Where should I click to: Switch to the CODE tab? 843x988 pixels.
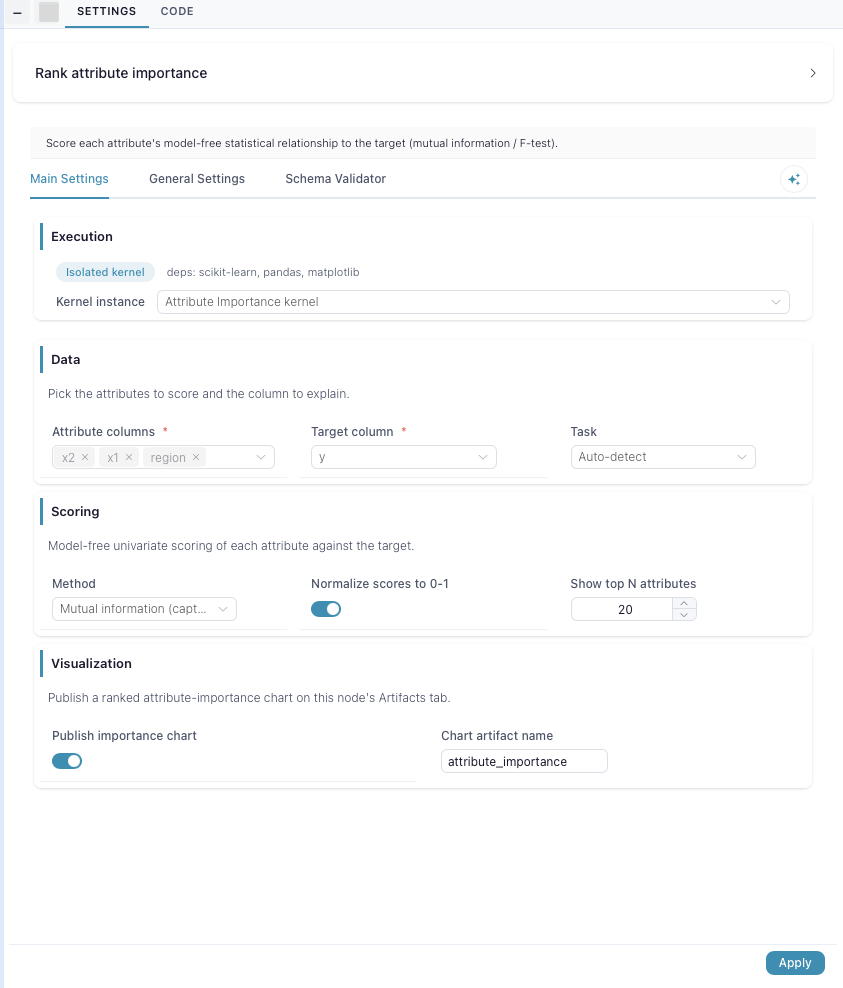coord(177,11)
